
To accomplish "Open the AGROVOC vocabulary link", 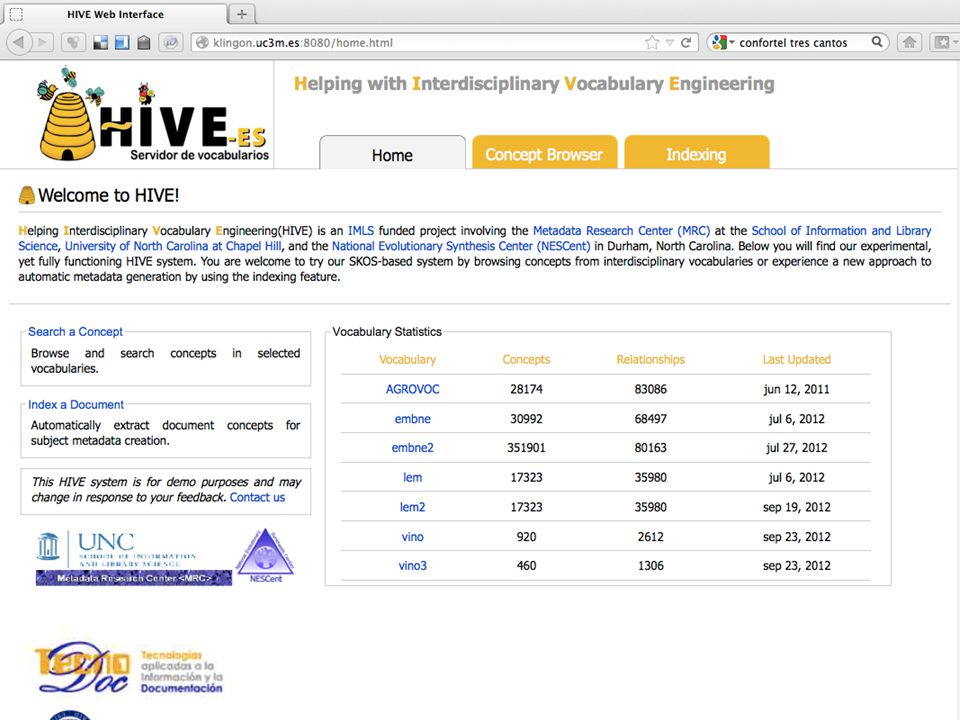I will (412, 389).
